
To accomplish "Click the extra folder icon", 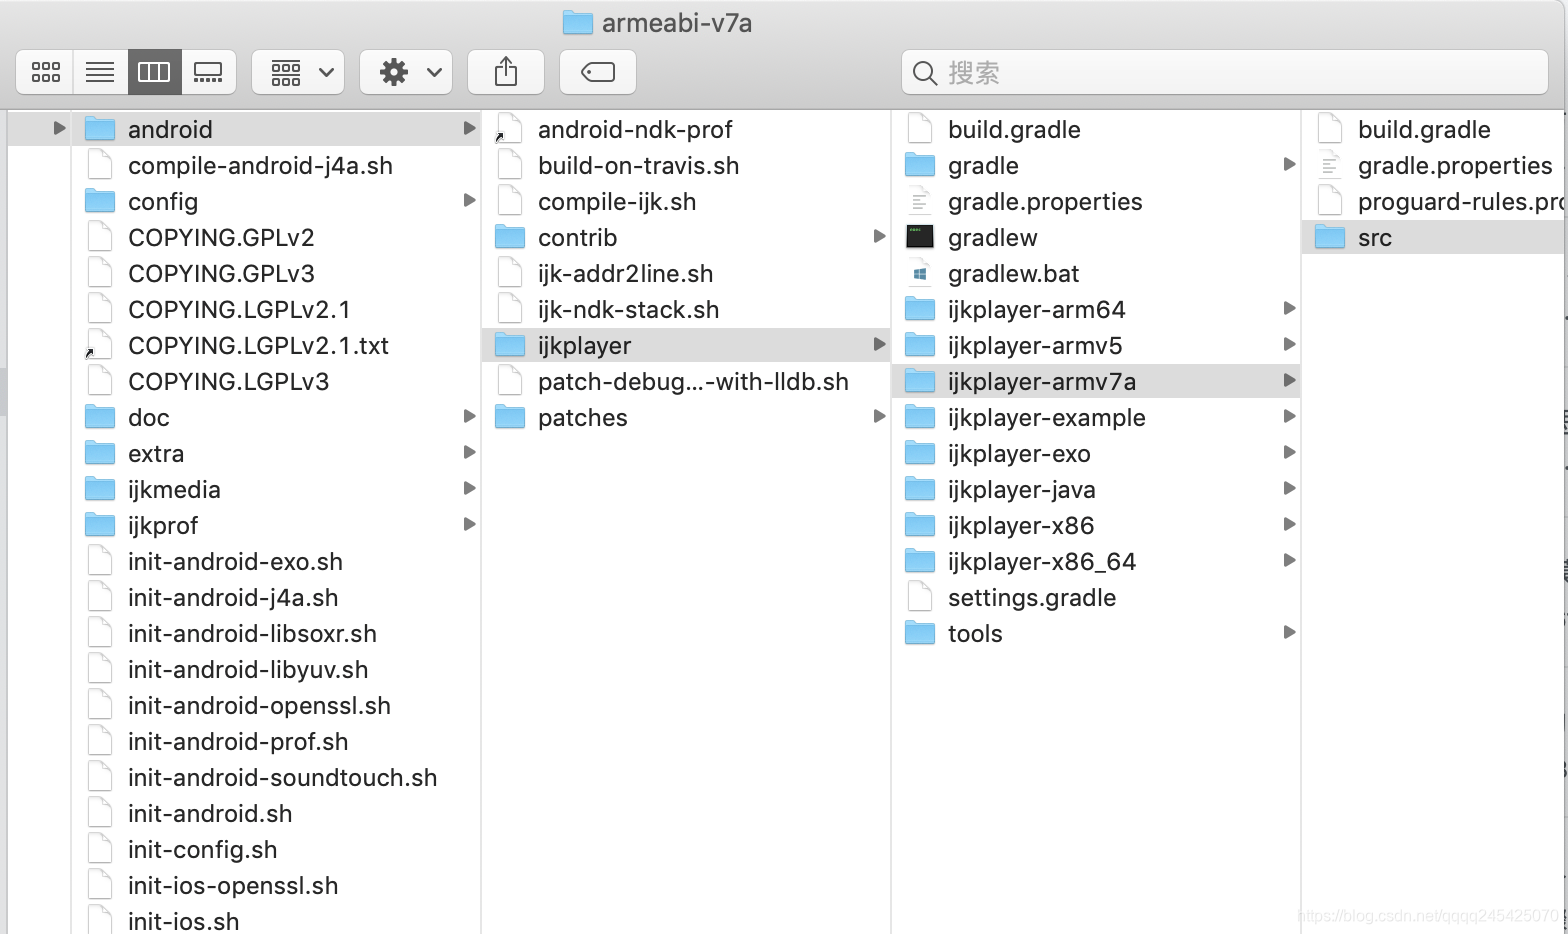I will pos(100,453).
